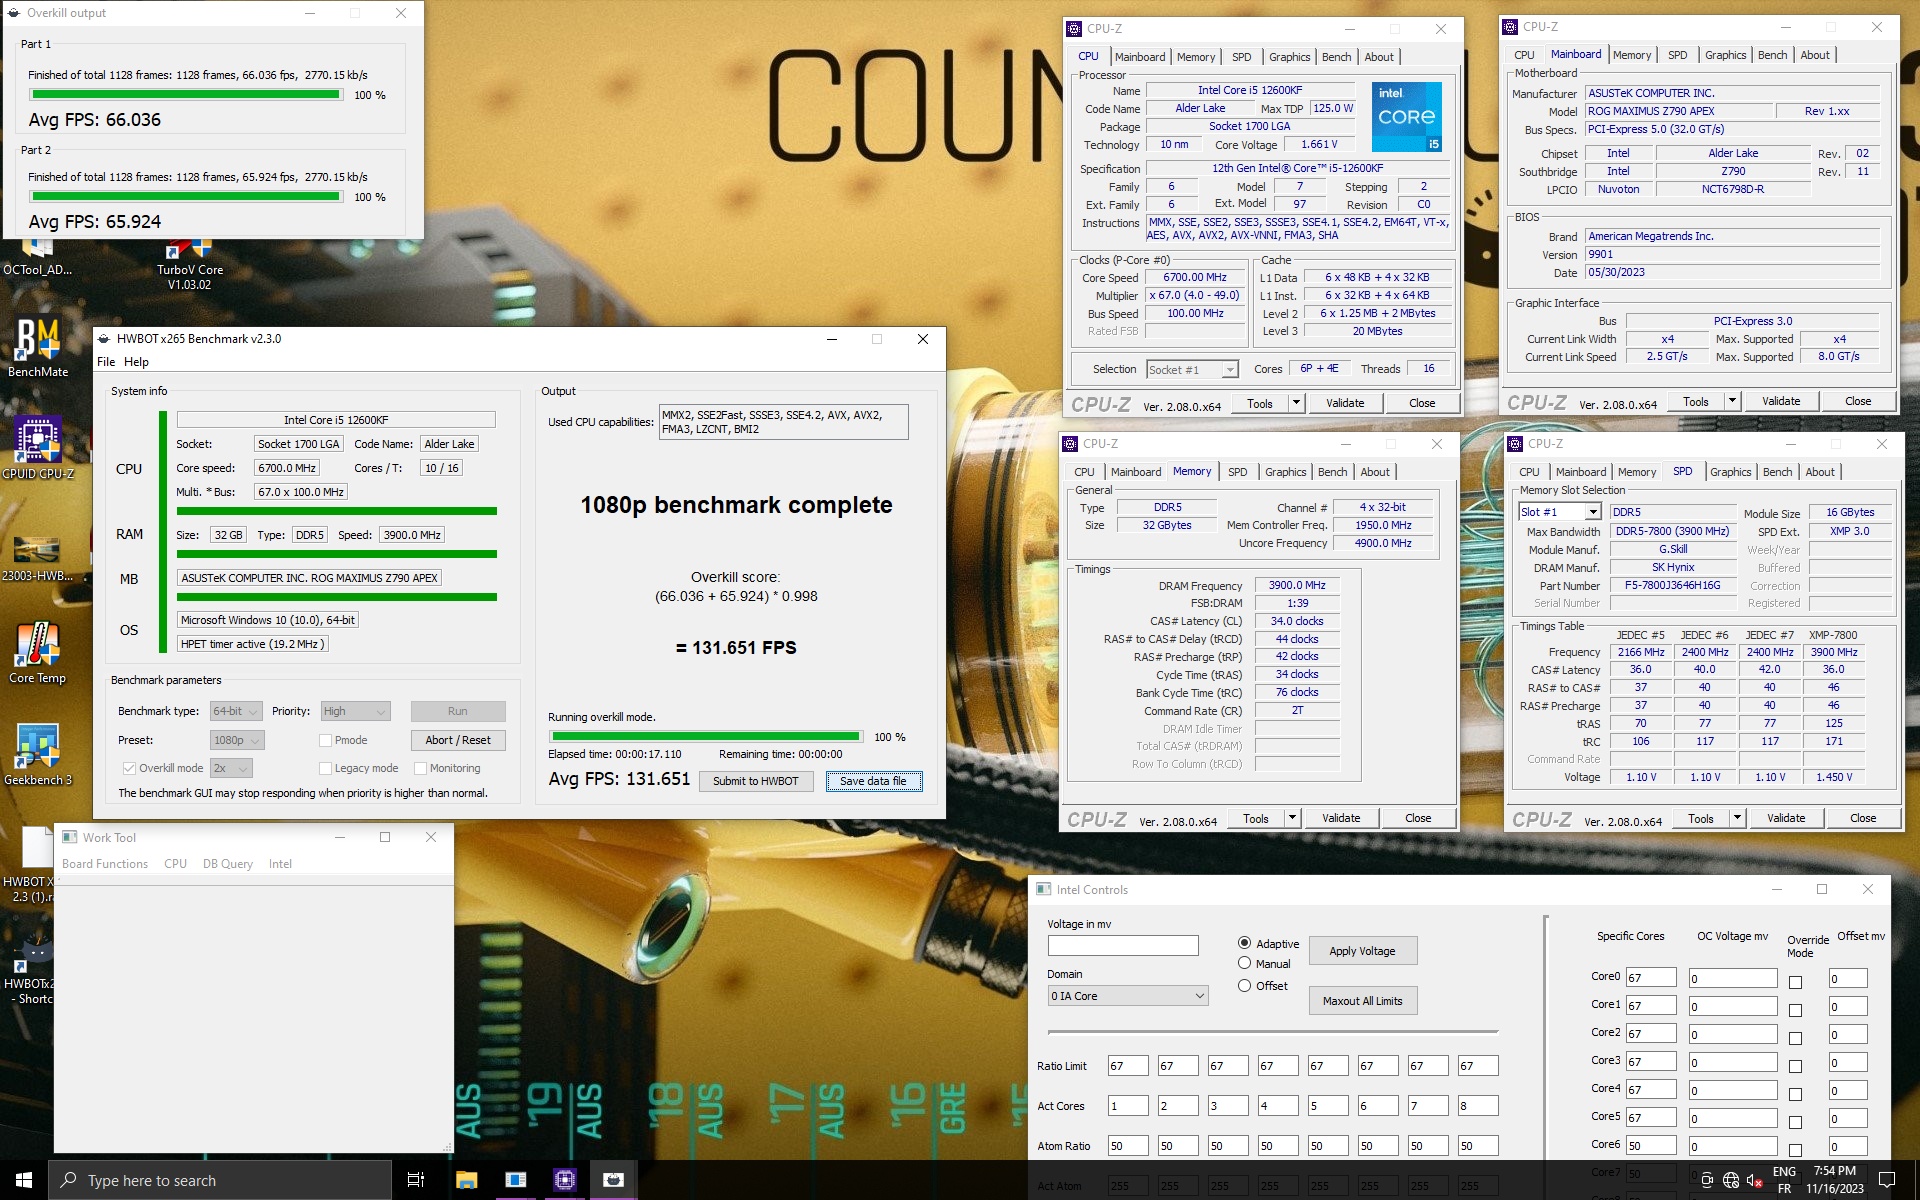1920x1200 pixels.
Task: Click the Windows Start button
Action: pos(24,1180)
